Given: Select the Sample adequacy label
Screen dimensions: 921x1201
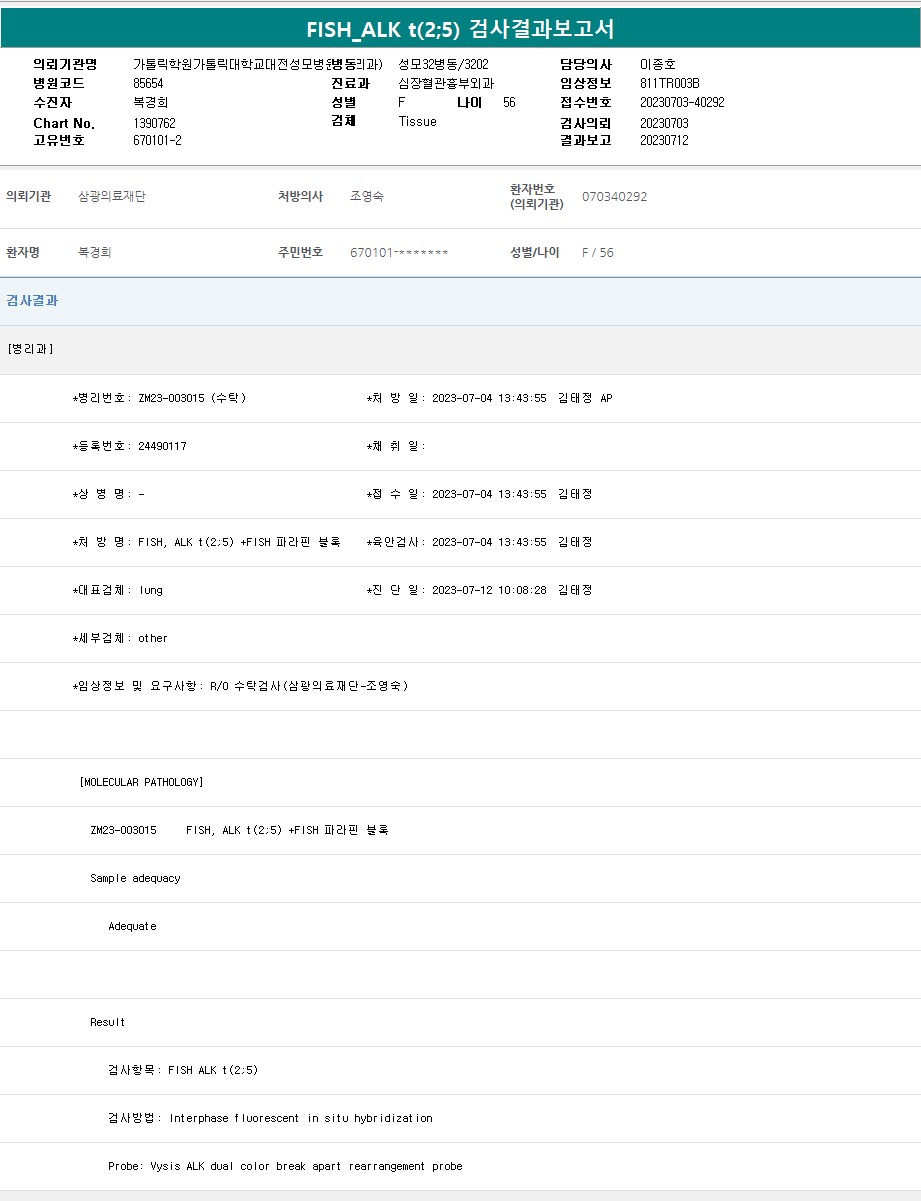Looking at the screenshot, I should (x=135, y=878).
